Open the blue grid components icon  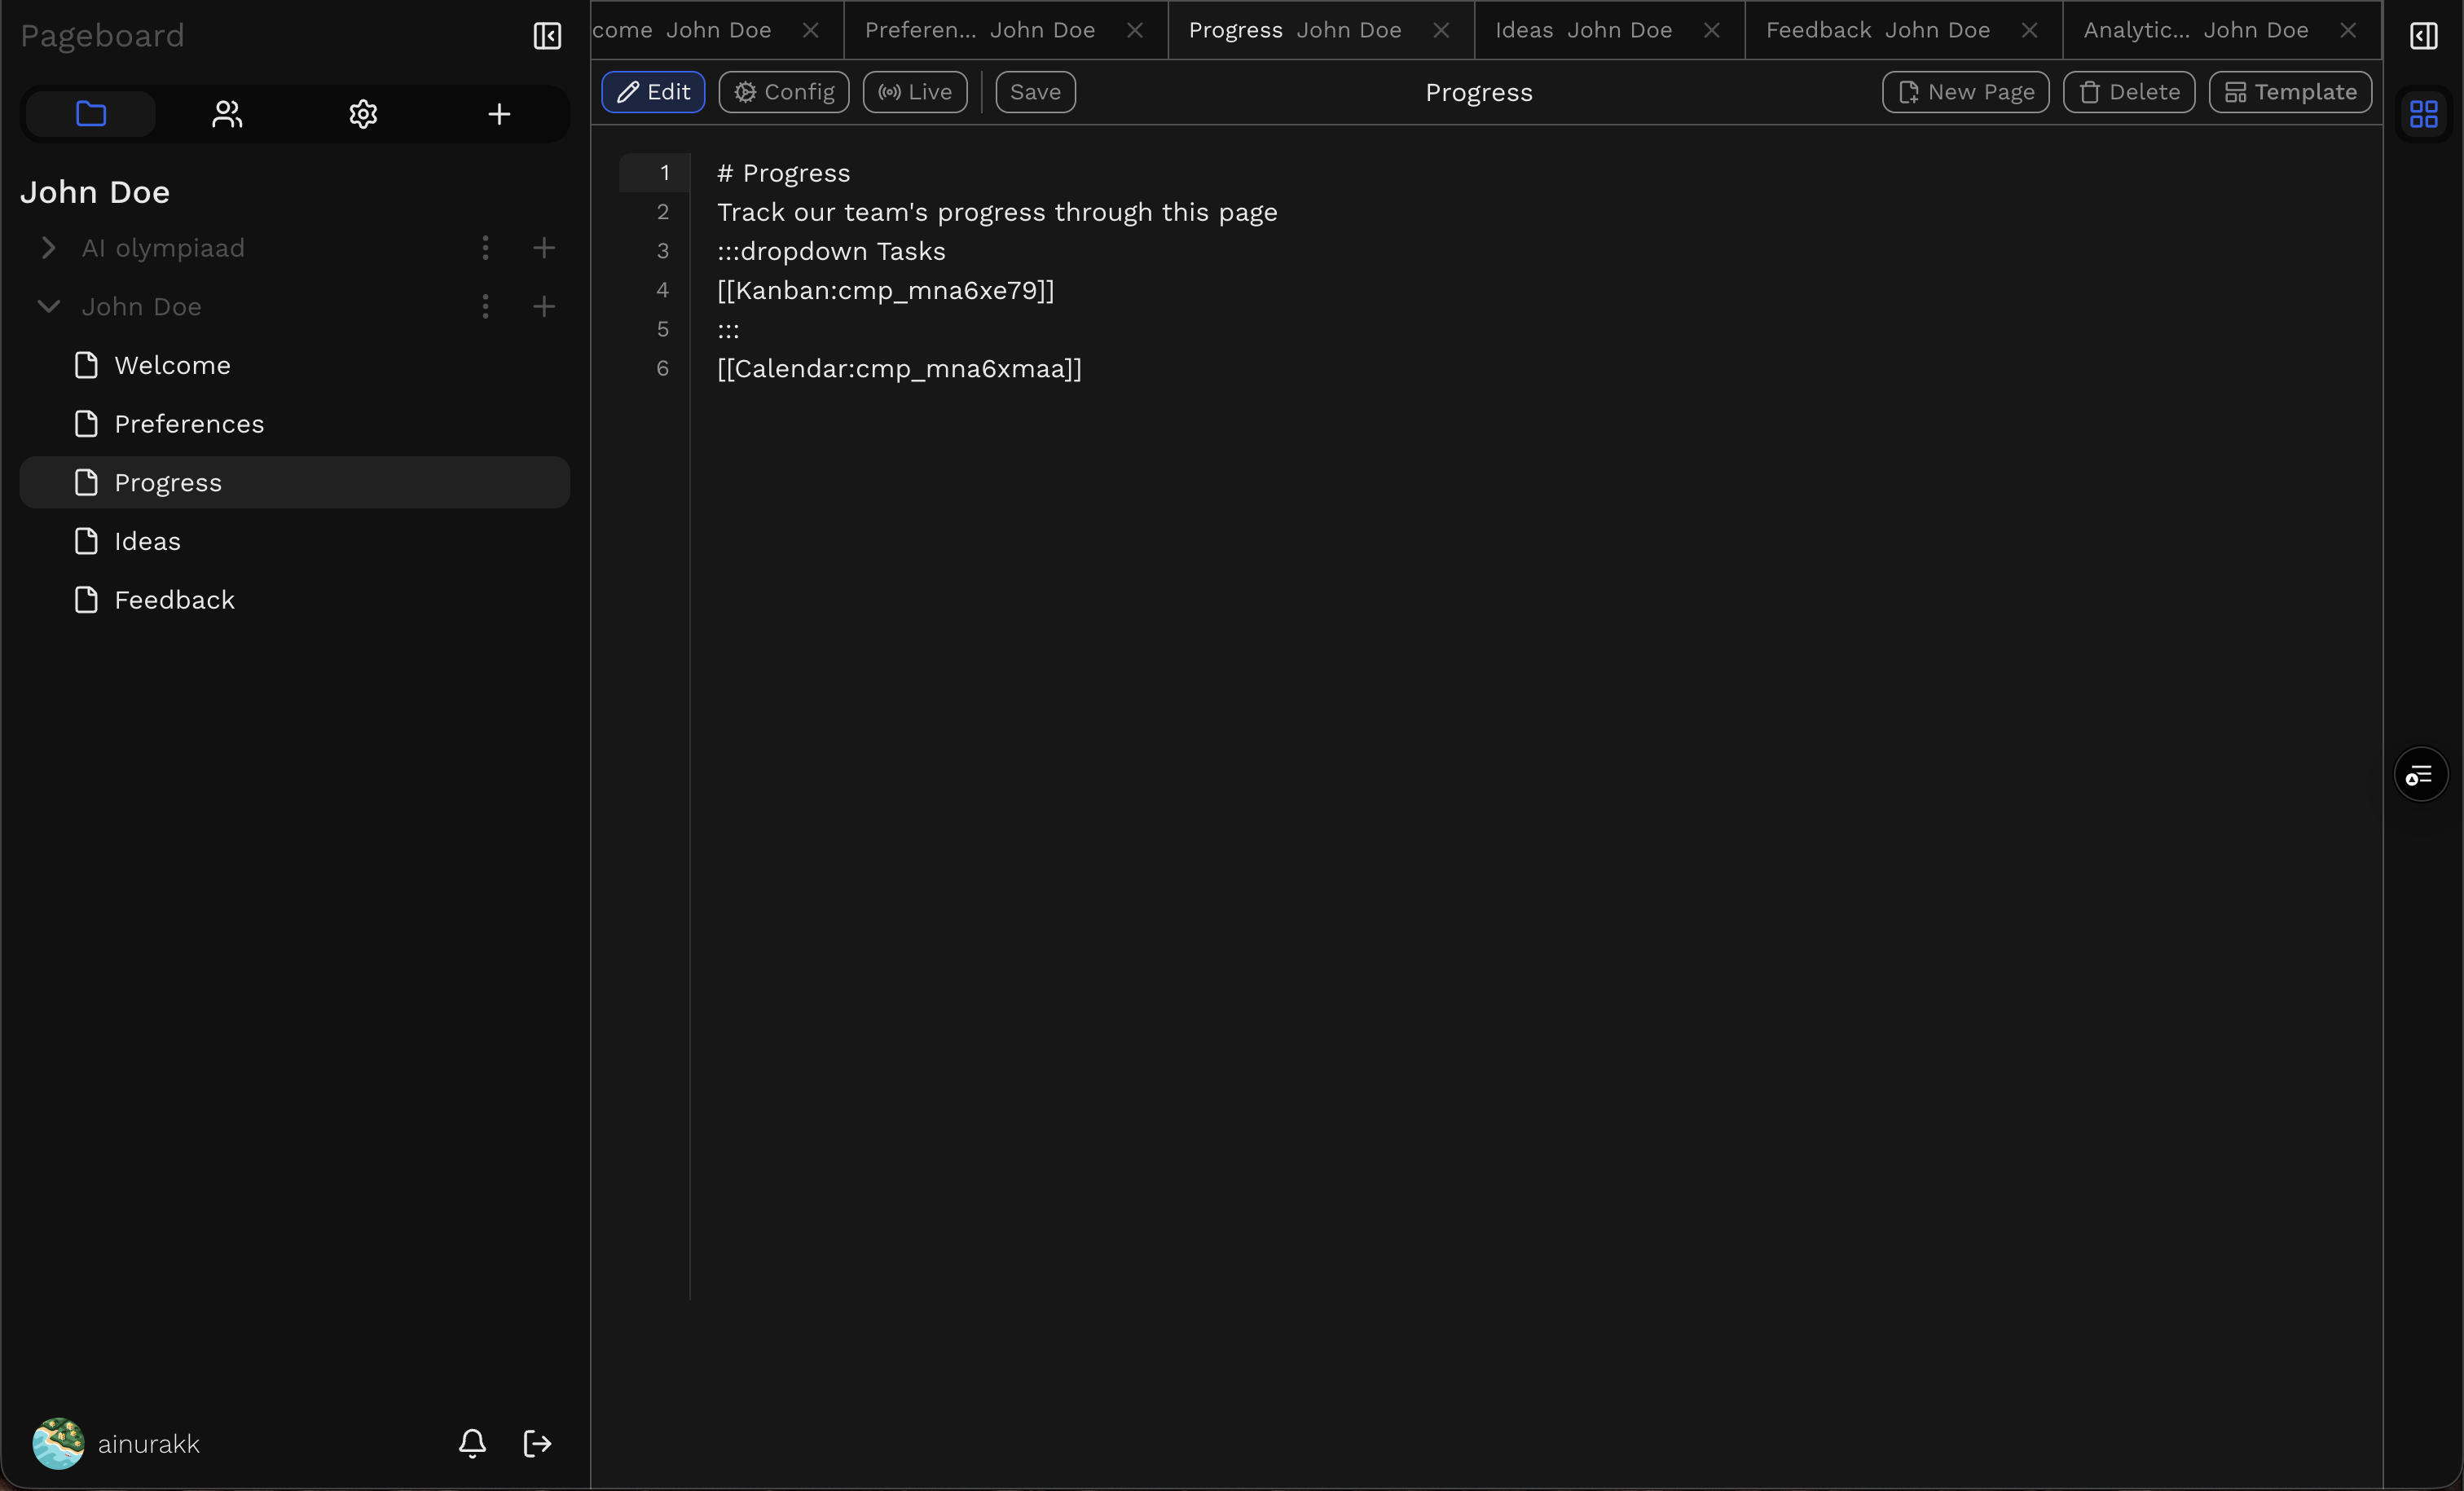tap(2423, 114)
